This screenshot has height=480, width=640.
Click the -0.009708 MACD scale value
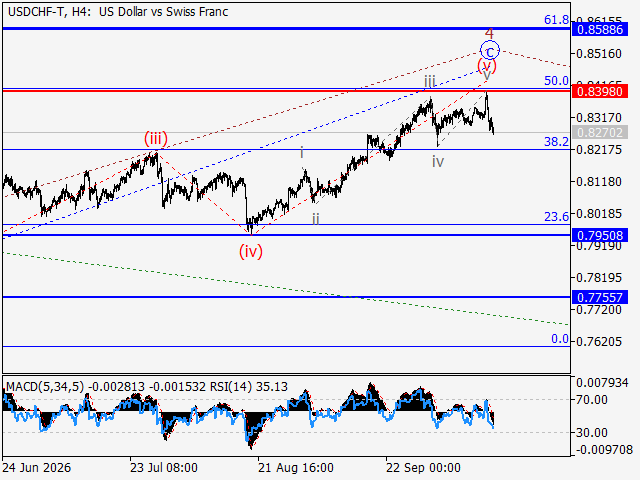[604, 450]
